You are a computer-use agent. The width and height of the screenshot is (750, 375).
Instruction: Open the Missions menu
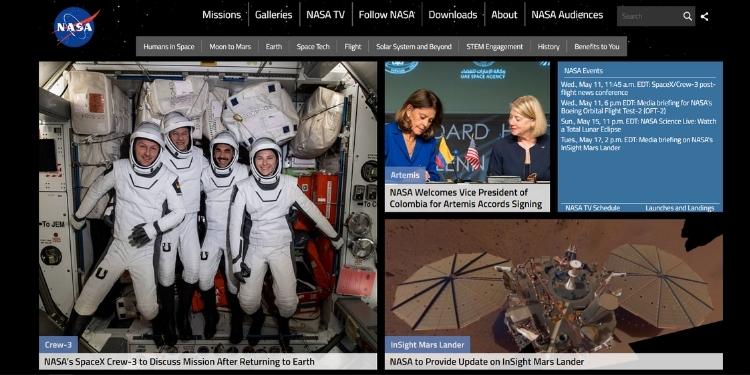tap(221, 15)
